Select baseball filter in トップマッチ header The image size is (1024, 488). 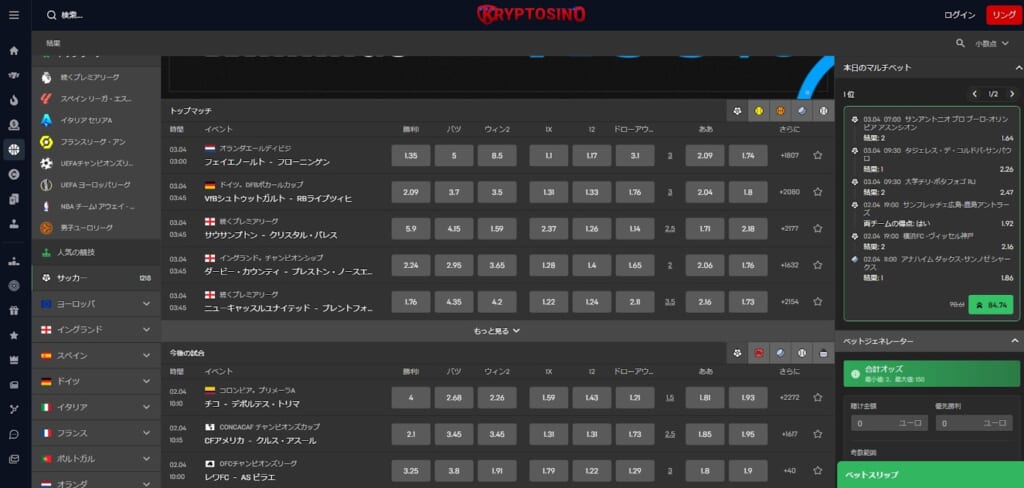pyautogui.click(x=824, y=111)
